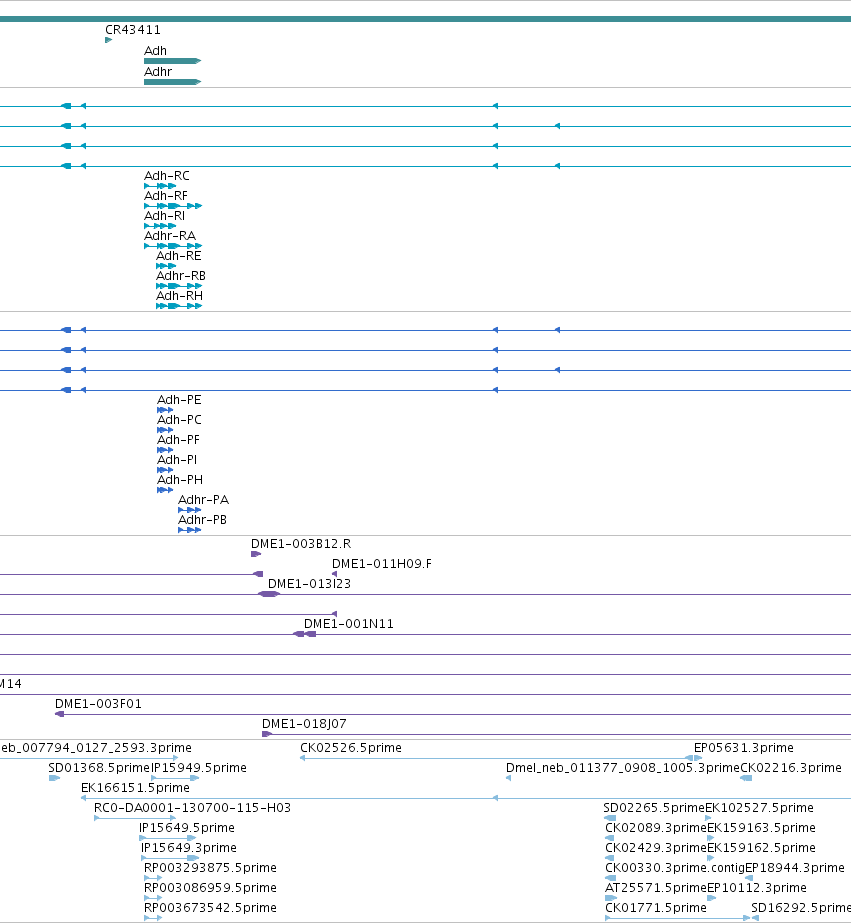Select the Dmel_neb_011377_0908_1005.3prime feature
Screen dimensions: 851x923
coord(508,778)
